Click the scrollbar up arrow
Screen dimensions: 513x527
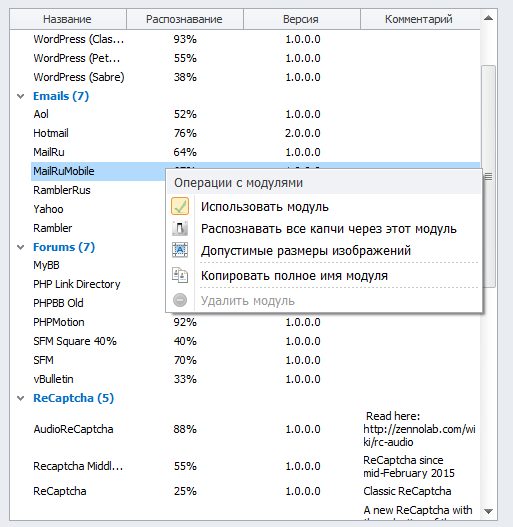tap(488, 18)
